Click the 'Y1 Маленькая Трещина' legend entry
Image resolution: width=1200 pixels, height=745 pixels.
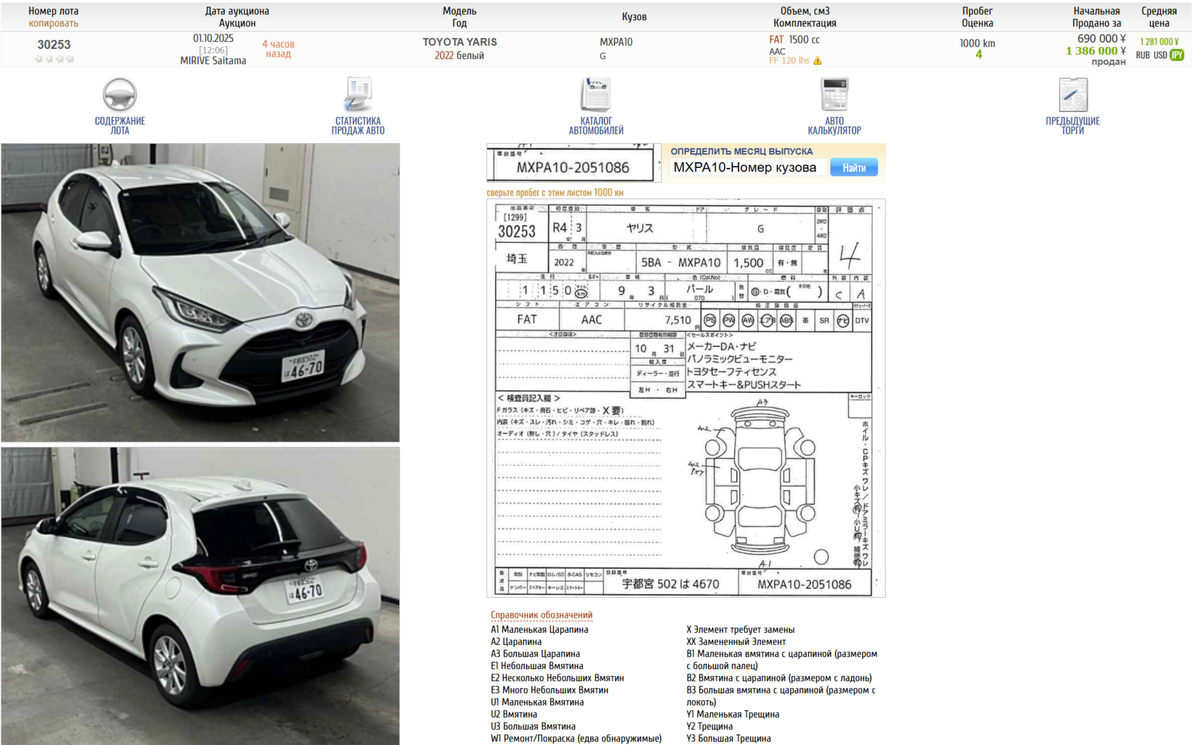point(733,714)
